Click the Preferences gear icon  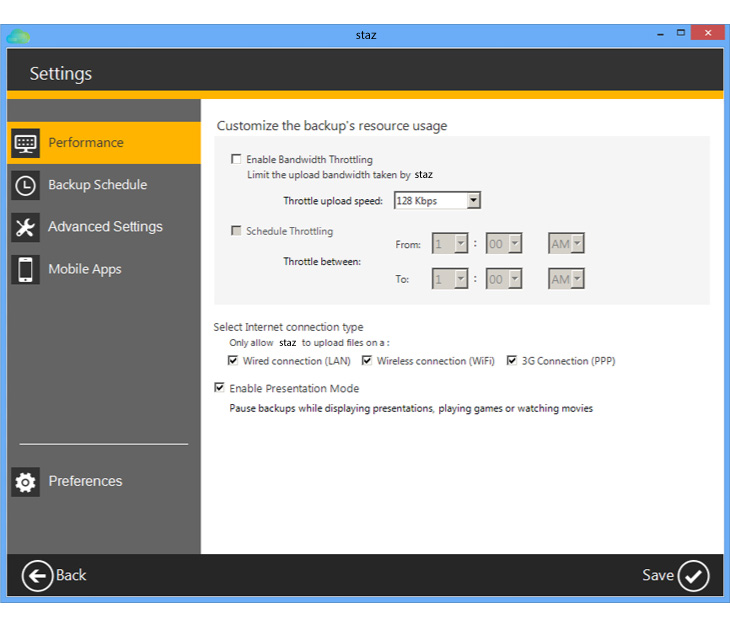click(25, 481)
